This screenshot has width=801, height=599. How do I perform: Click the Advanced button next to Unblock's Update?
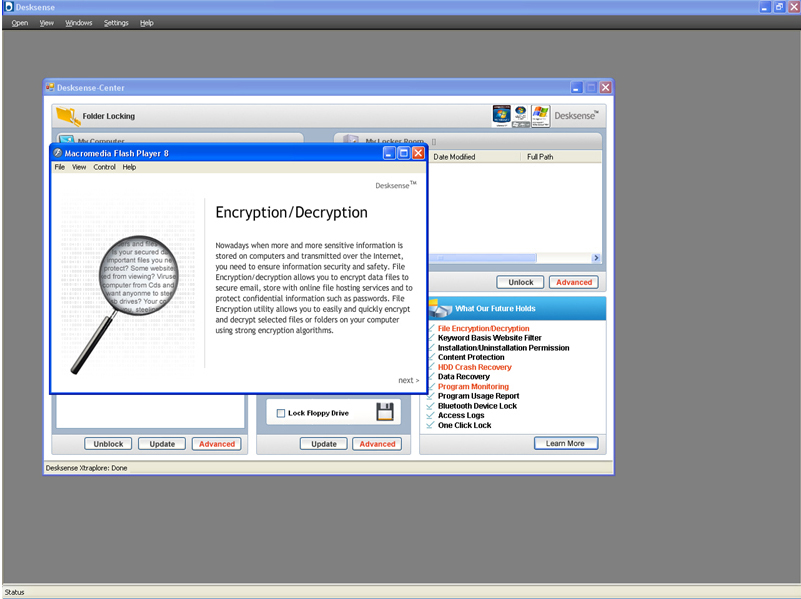tap(217, 444)
